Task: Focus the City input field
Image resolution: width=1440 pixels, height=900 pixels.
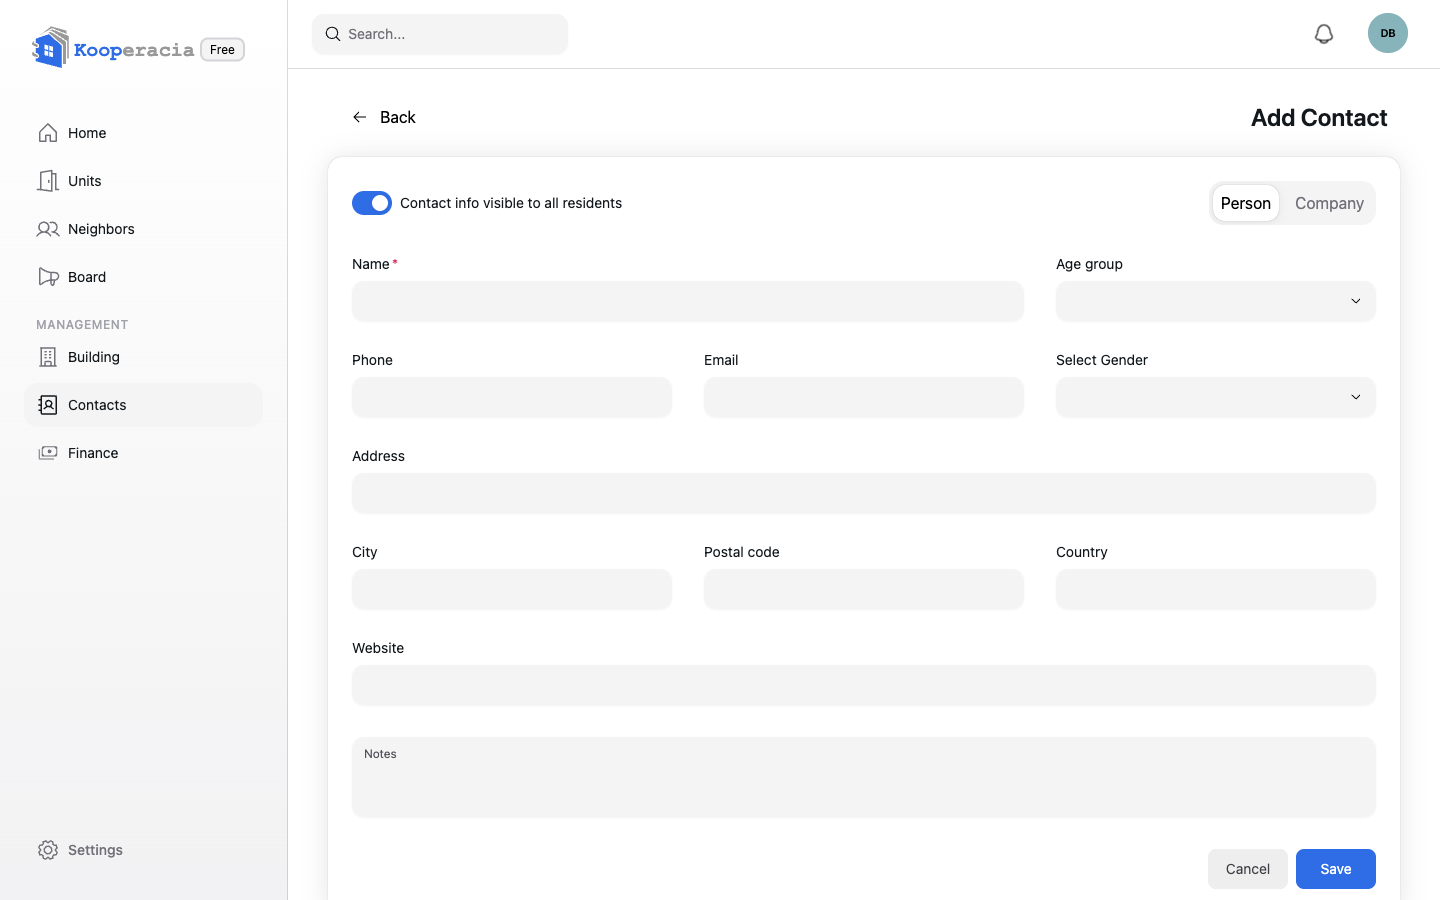Action: 512,589
